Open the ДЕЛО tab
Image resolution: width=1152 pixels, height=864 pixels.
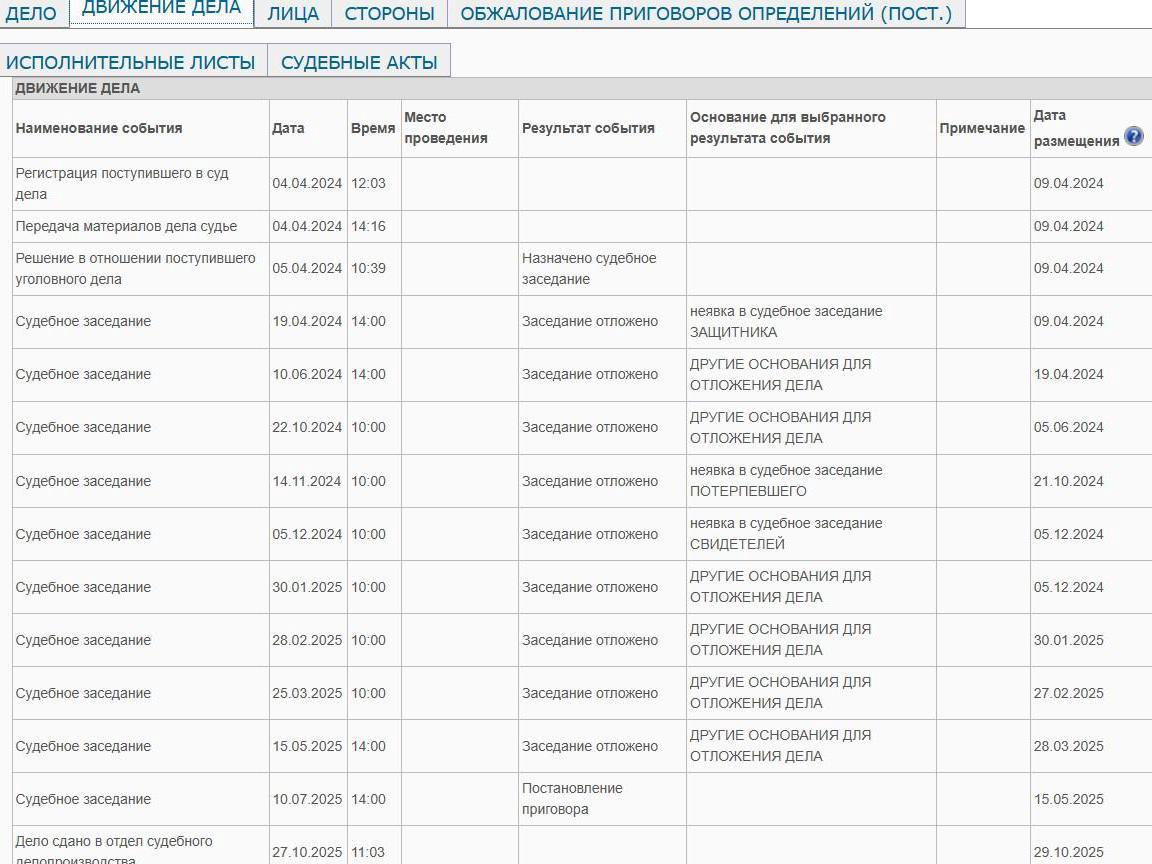(x=31, y=14)
